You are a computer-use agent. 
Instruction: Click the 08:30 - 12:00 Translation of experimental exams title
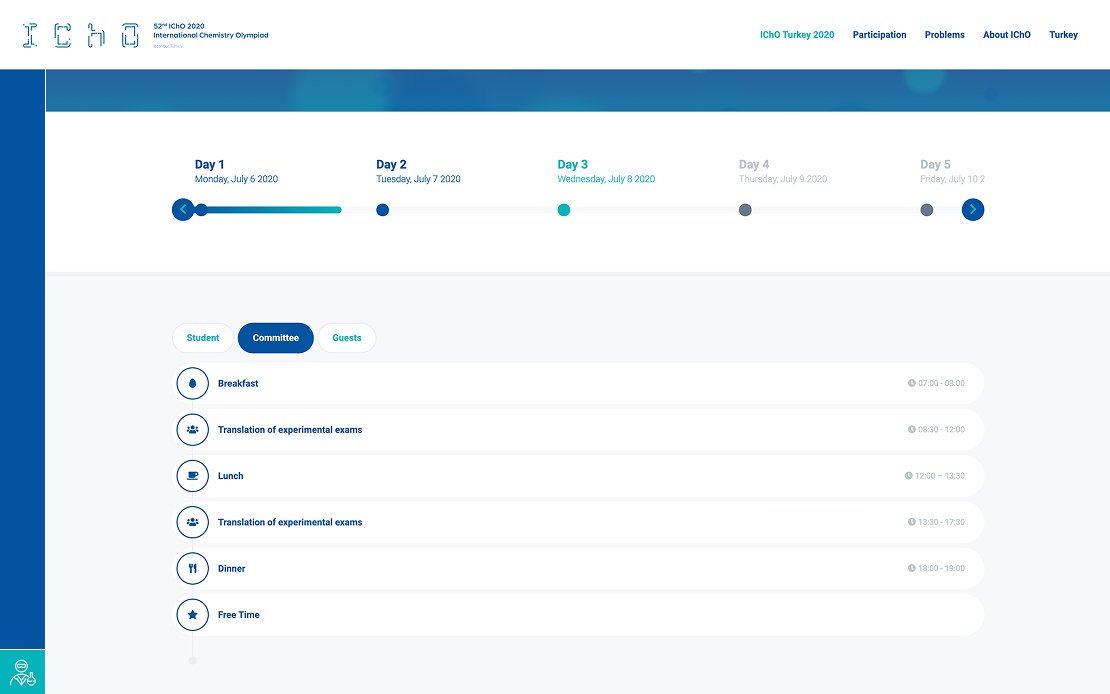pyautogui.click(x=290, y=430)
